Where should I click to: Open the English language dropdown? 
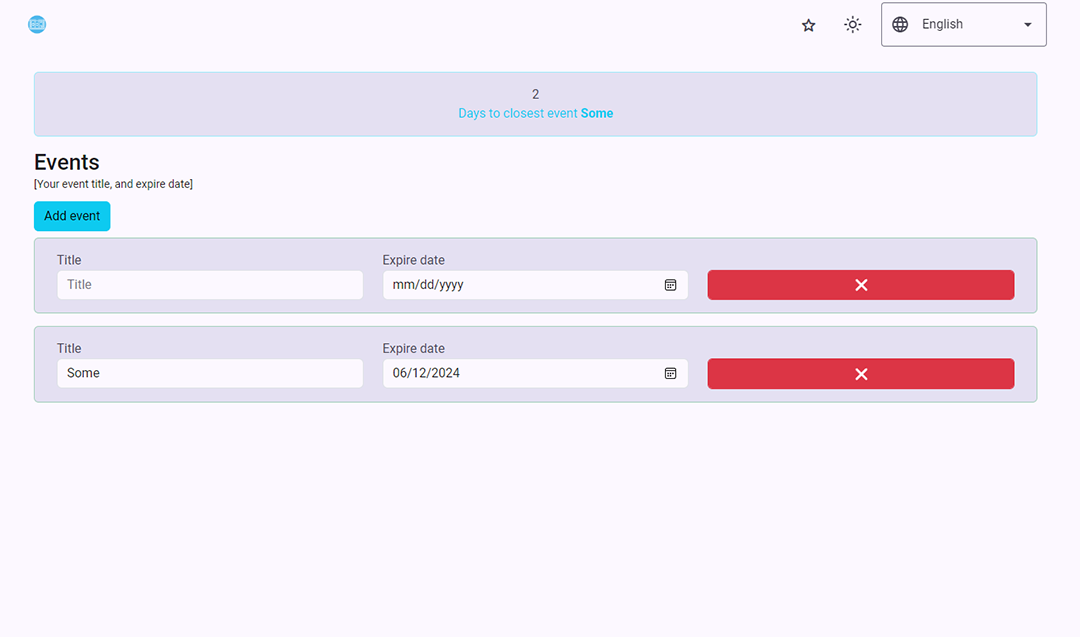click(962, 25)
